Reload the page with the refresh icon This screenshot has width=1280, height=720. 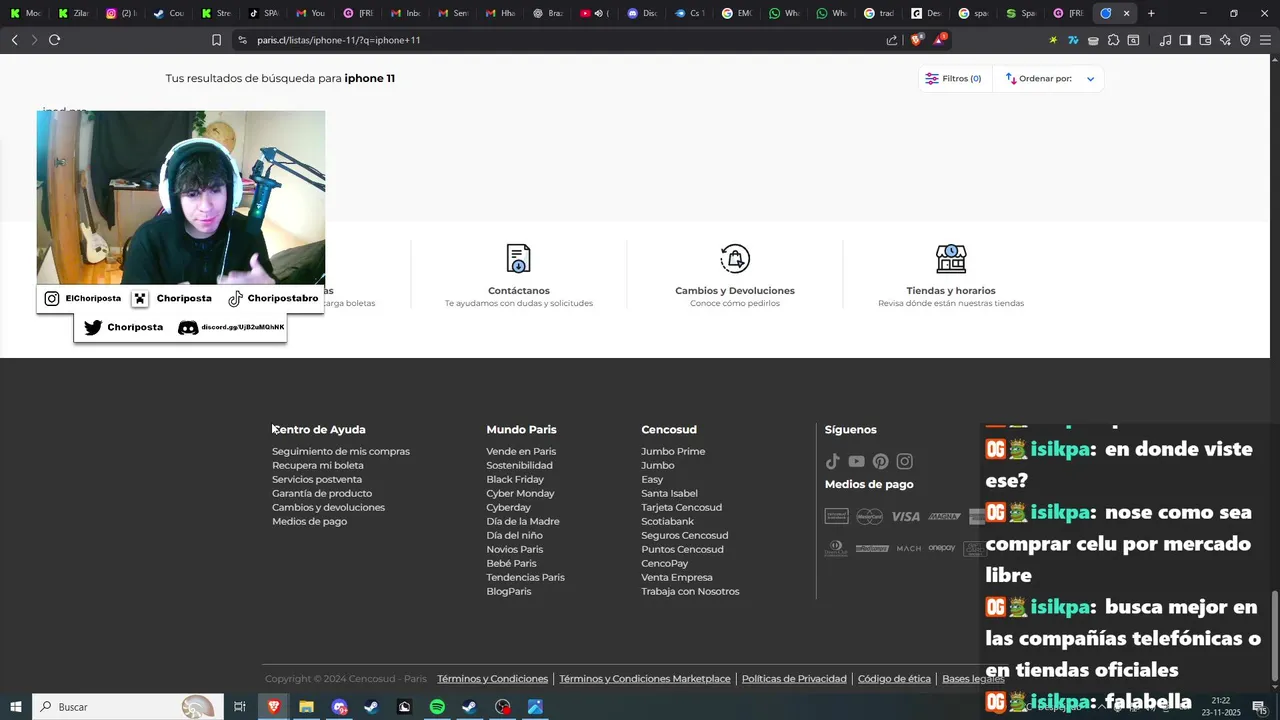(54, 40)
